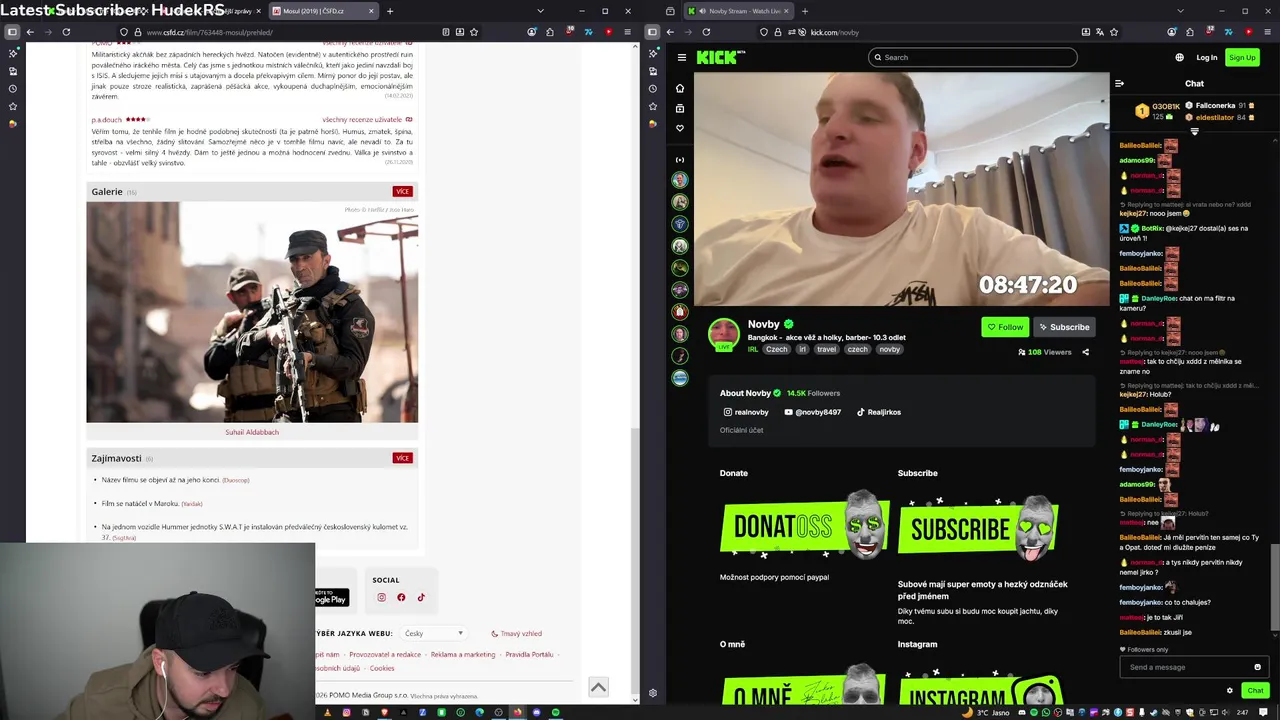Click the green SUBSCRIBE banner
This screenshot has height=720, width=1280.
[x=978, y=527]
